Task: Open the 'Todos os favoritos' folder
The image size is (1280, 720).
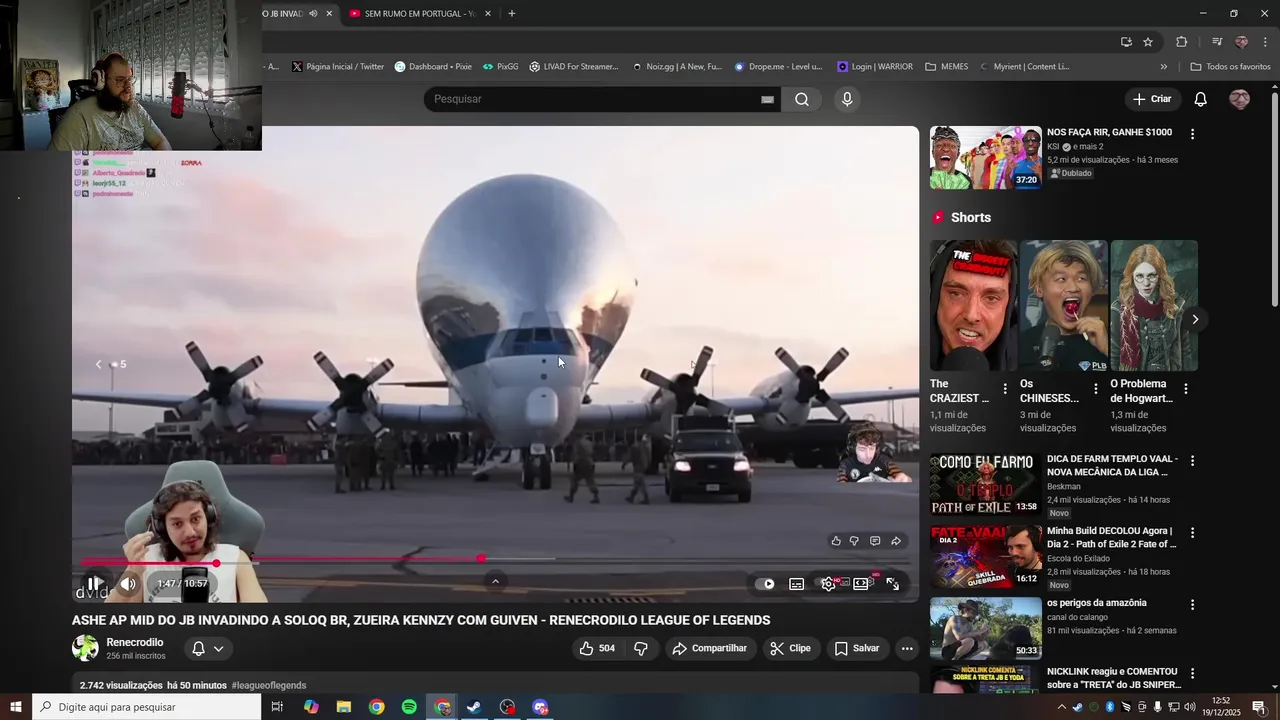Action: coord(1230,67)
